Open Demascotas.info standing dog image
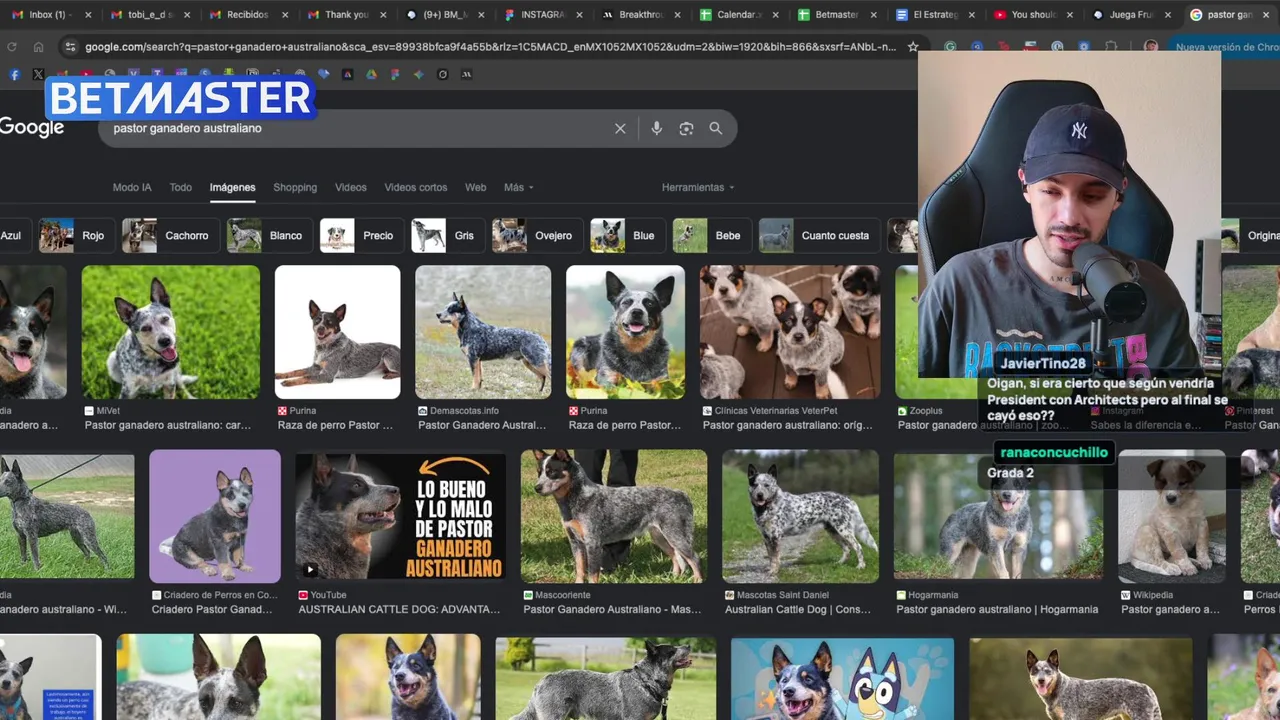This screenshot has height=720, width=1280. click(483, 332)
